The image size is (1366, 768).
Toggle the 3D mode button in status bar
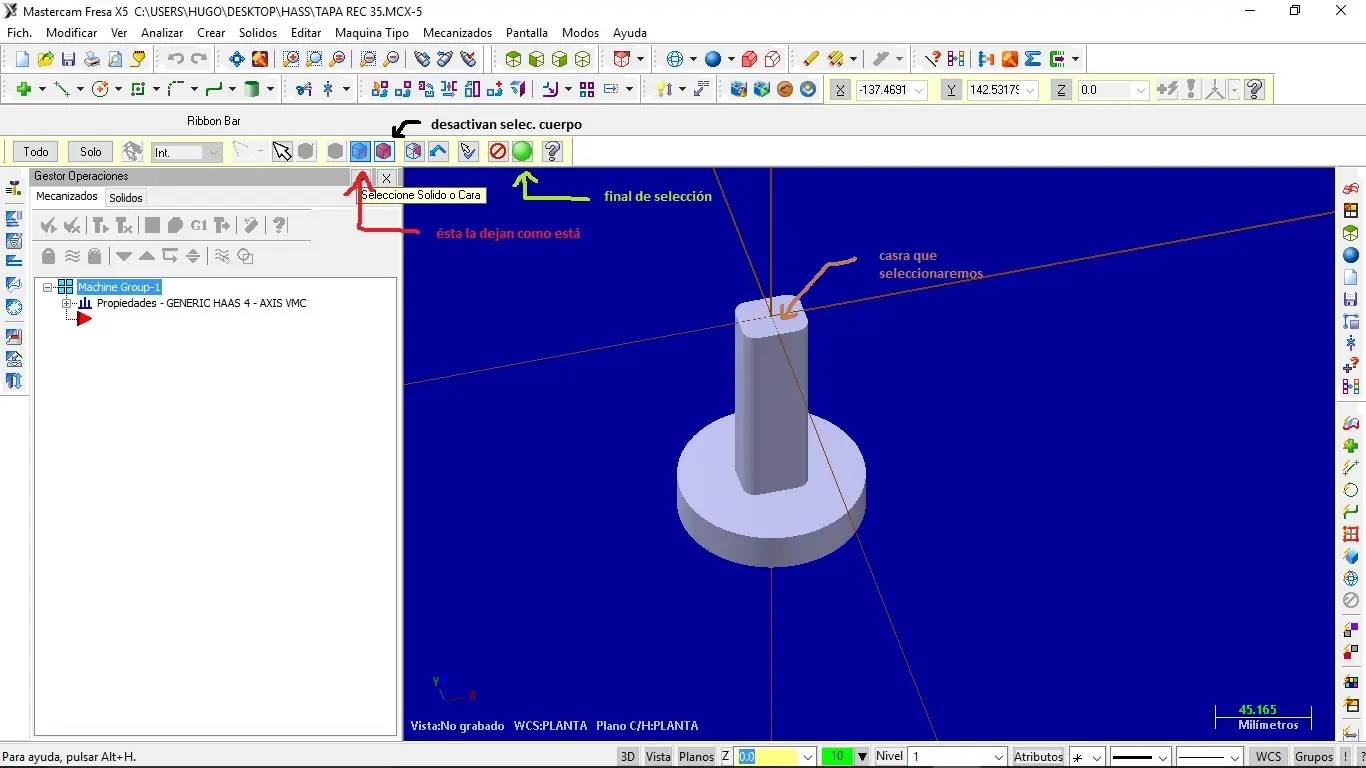tap(627, 756)
